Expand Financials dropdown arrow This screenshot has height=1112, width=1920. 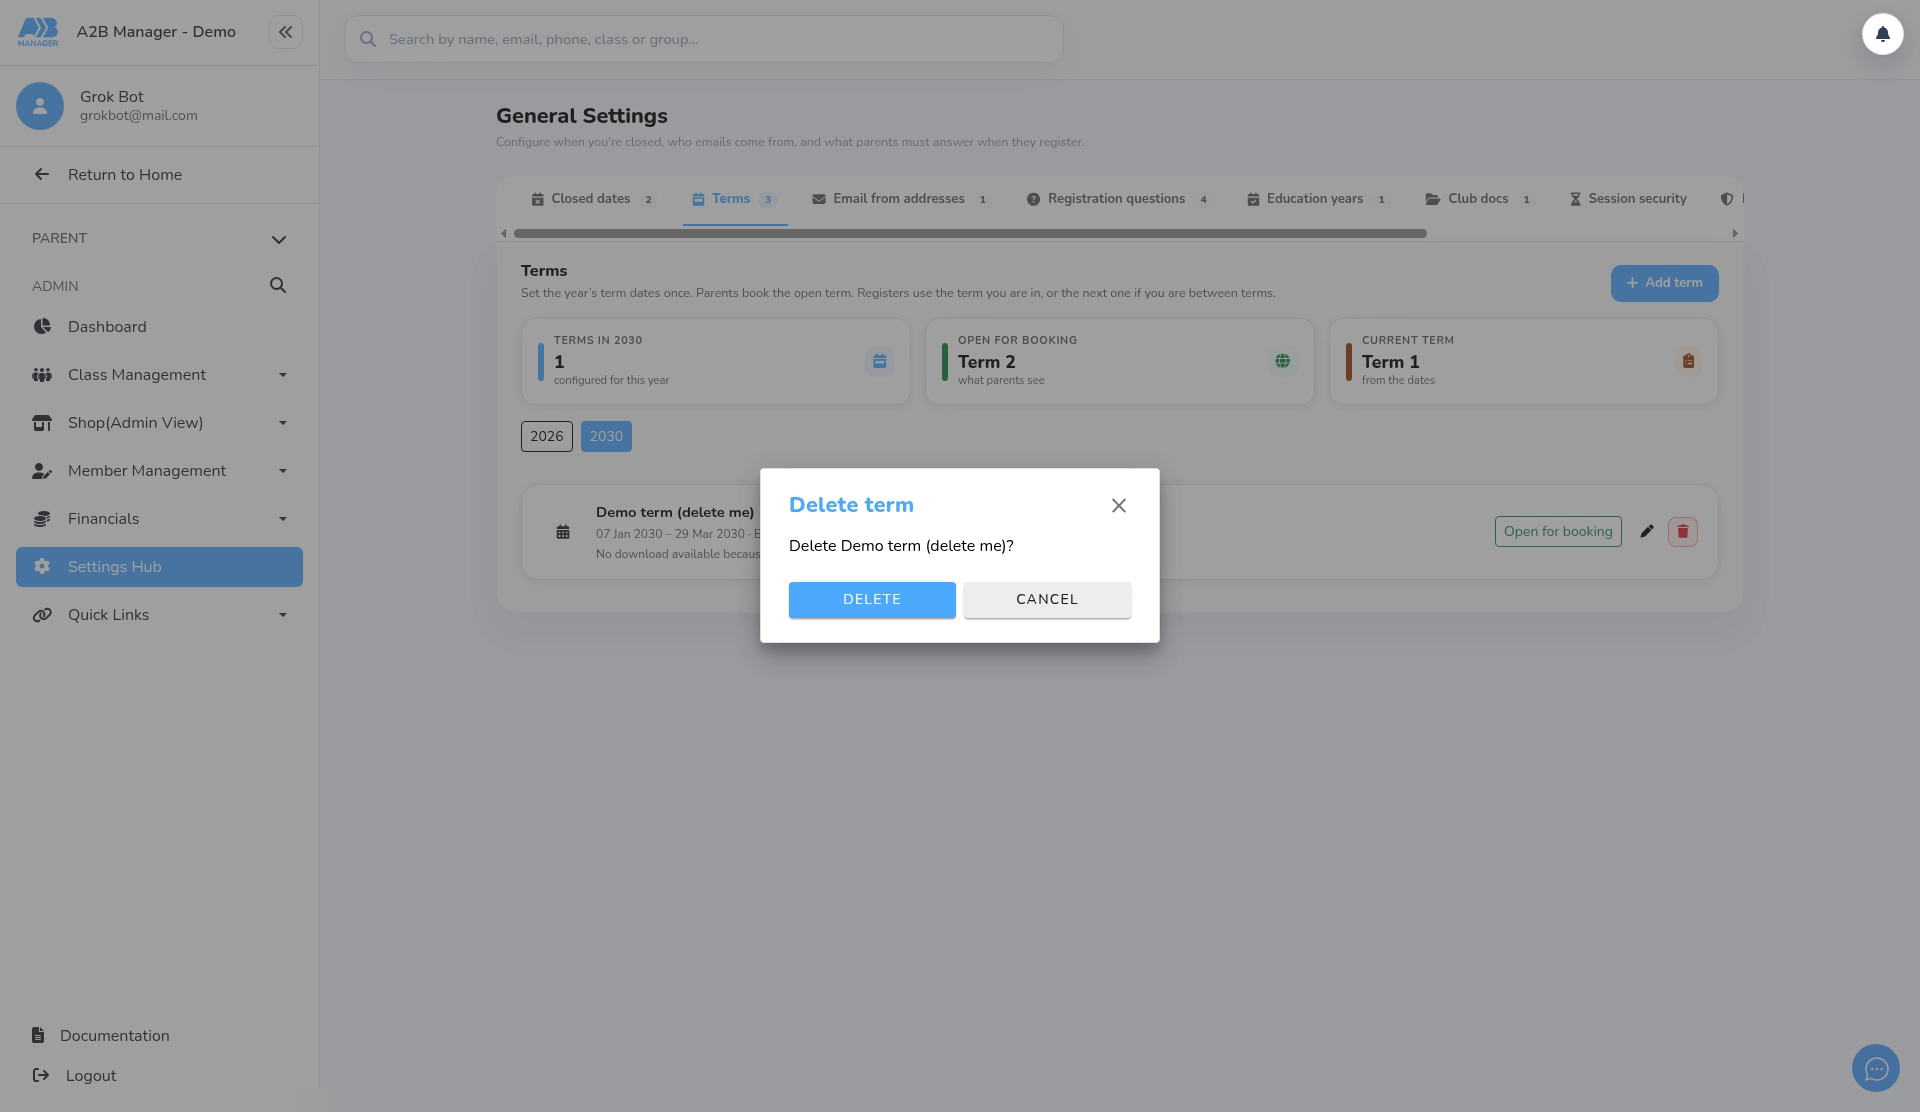[x=283, y=519]
